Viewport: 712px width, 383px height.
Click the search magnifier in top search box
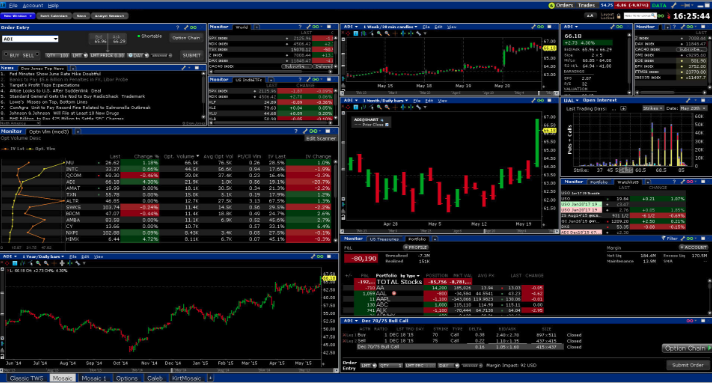point(653,15)
